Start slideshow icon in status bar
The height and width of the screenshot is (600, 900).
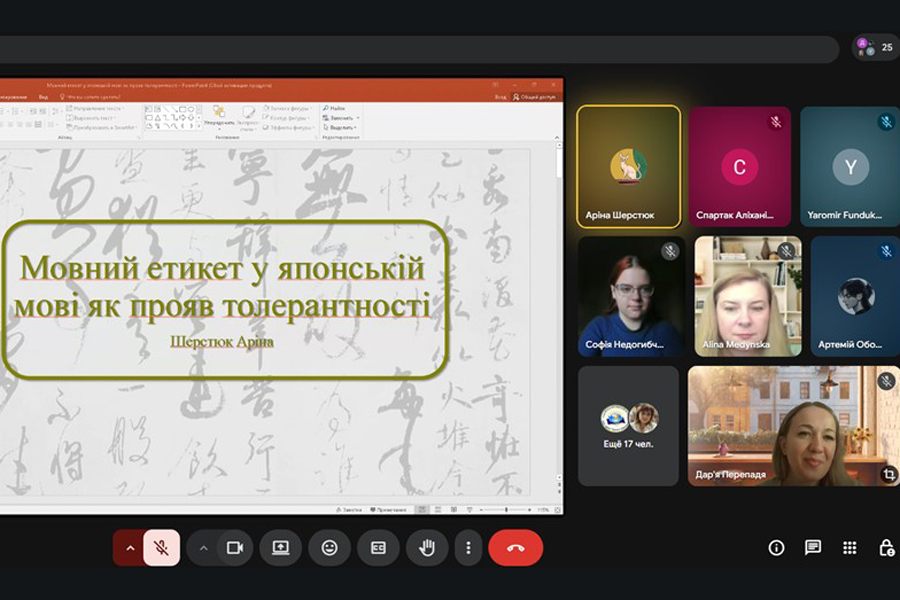tap(470, 510)
